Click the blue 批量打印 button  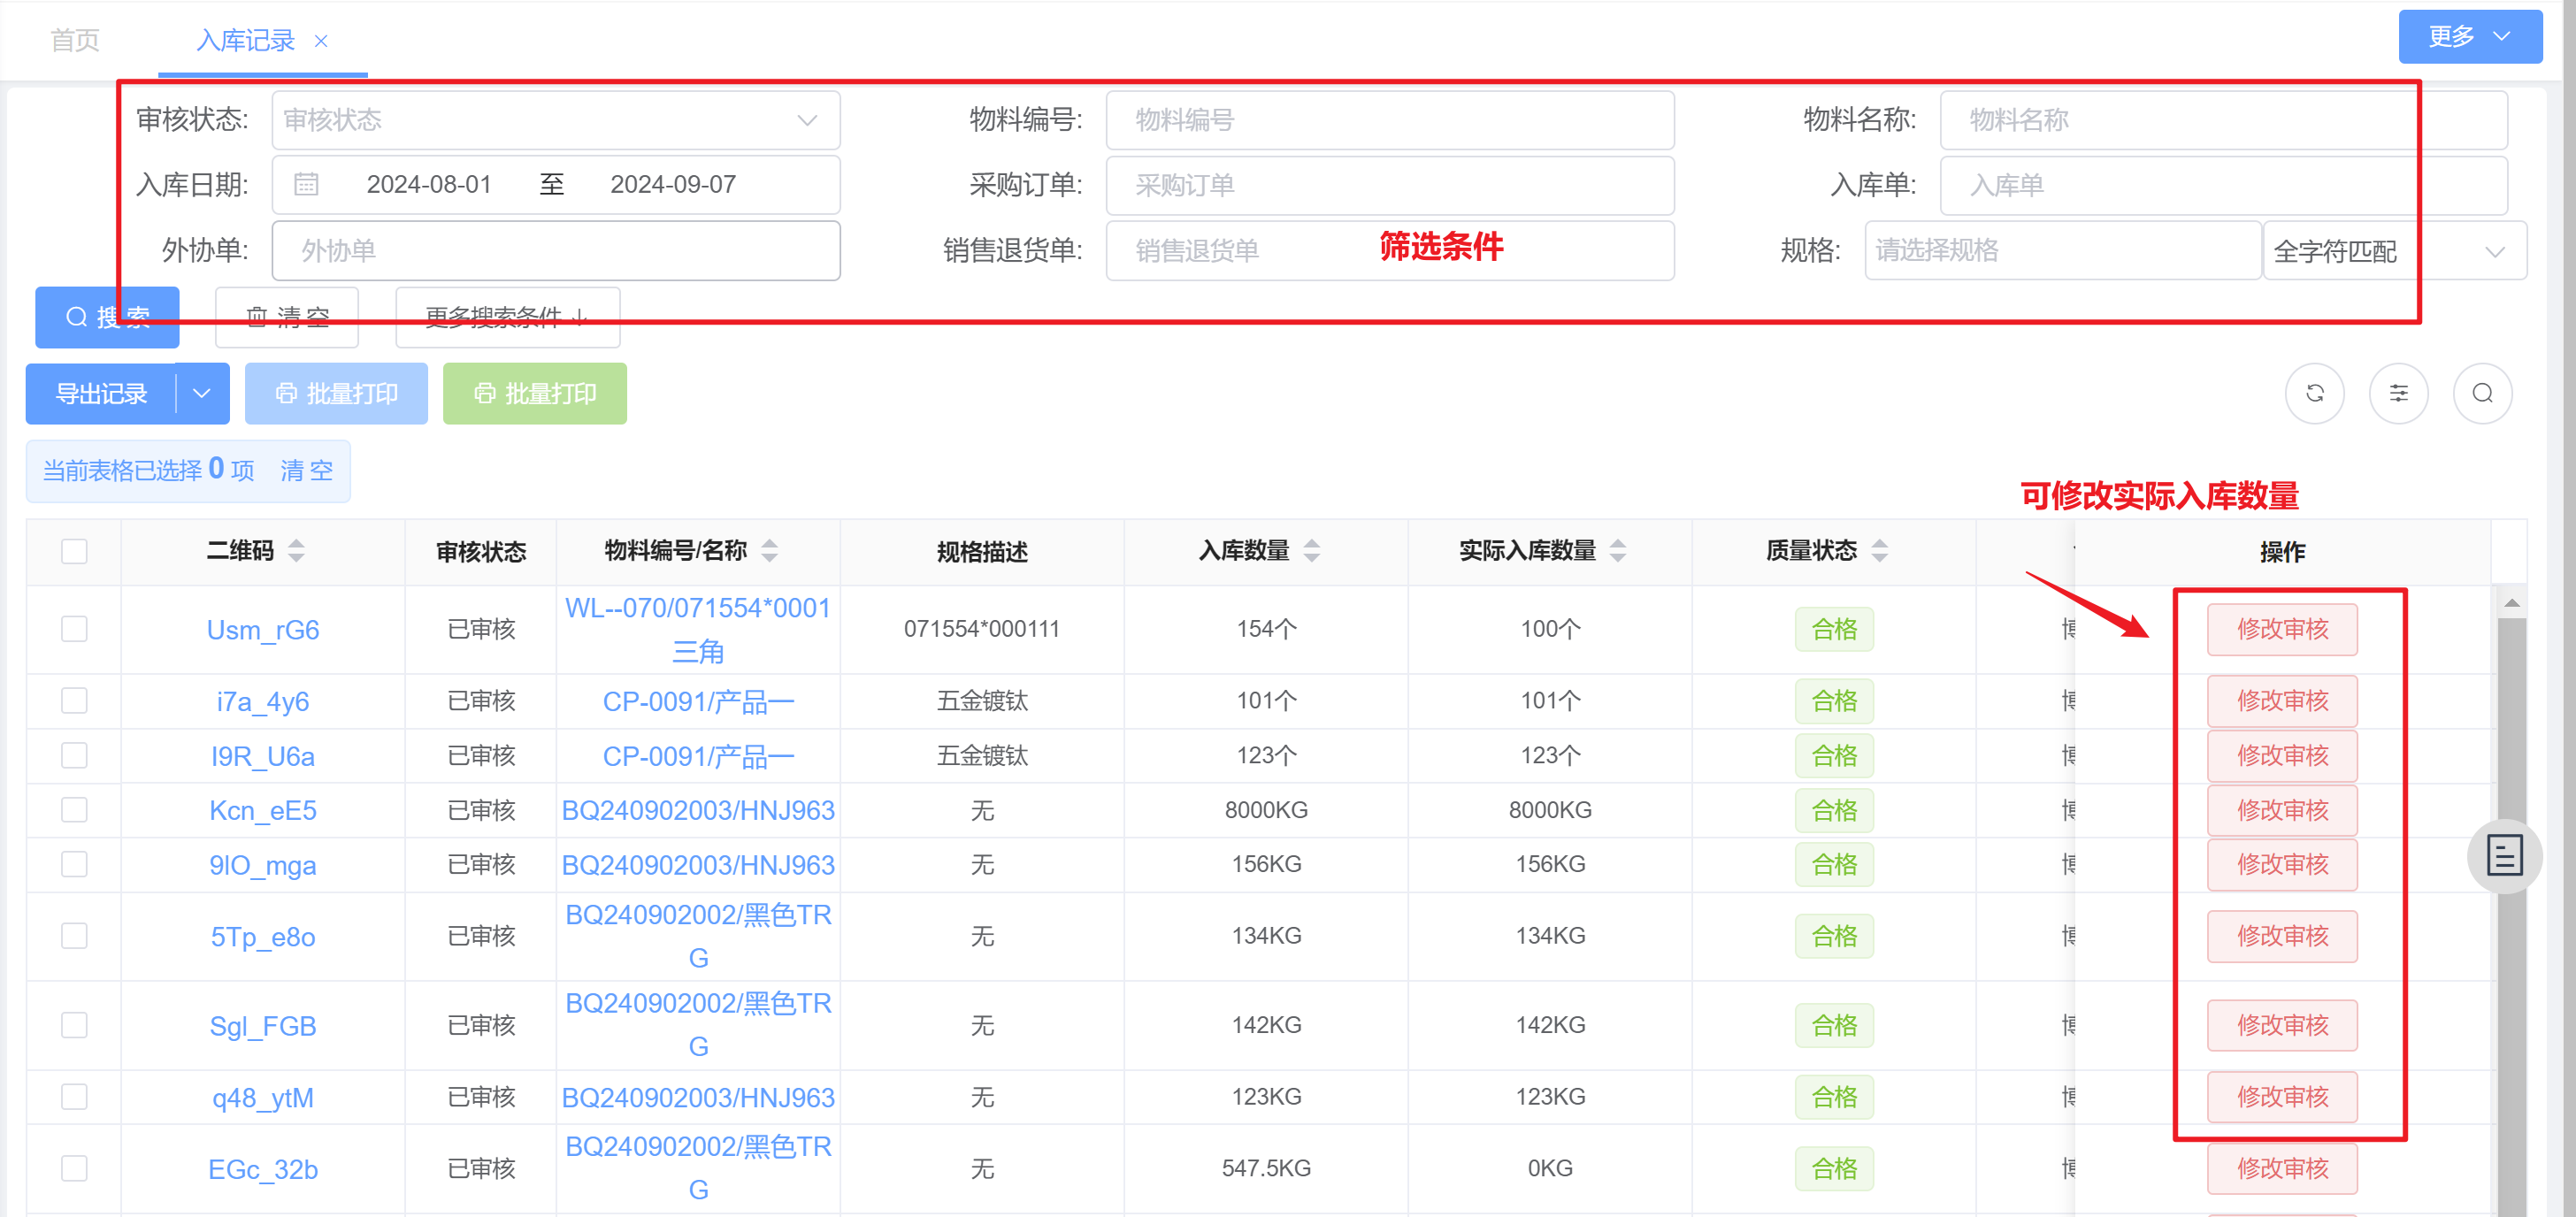tap(336, 393)
